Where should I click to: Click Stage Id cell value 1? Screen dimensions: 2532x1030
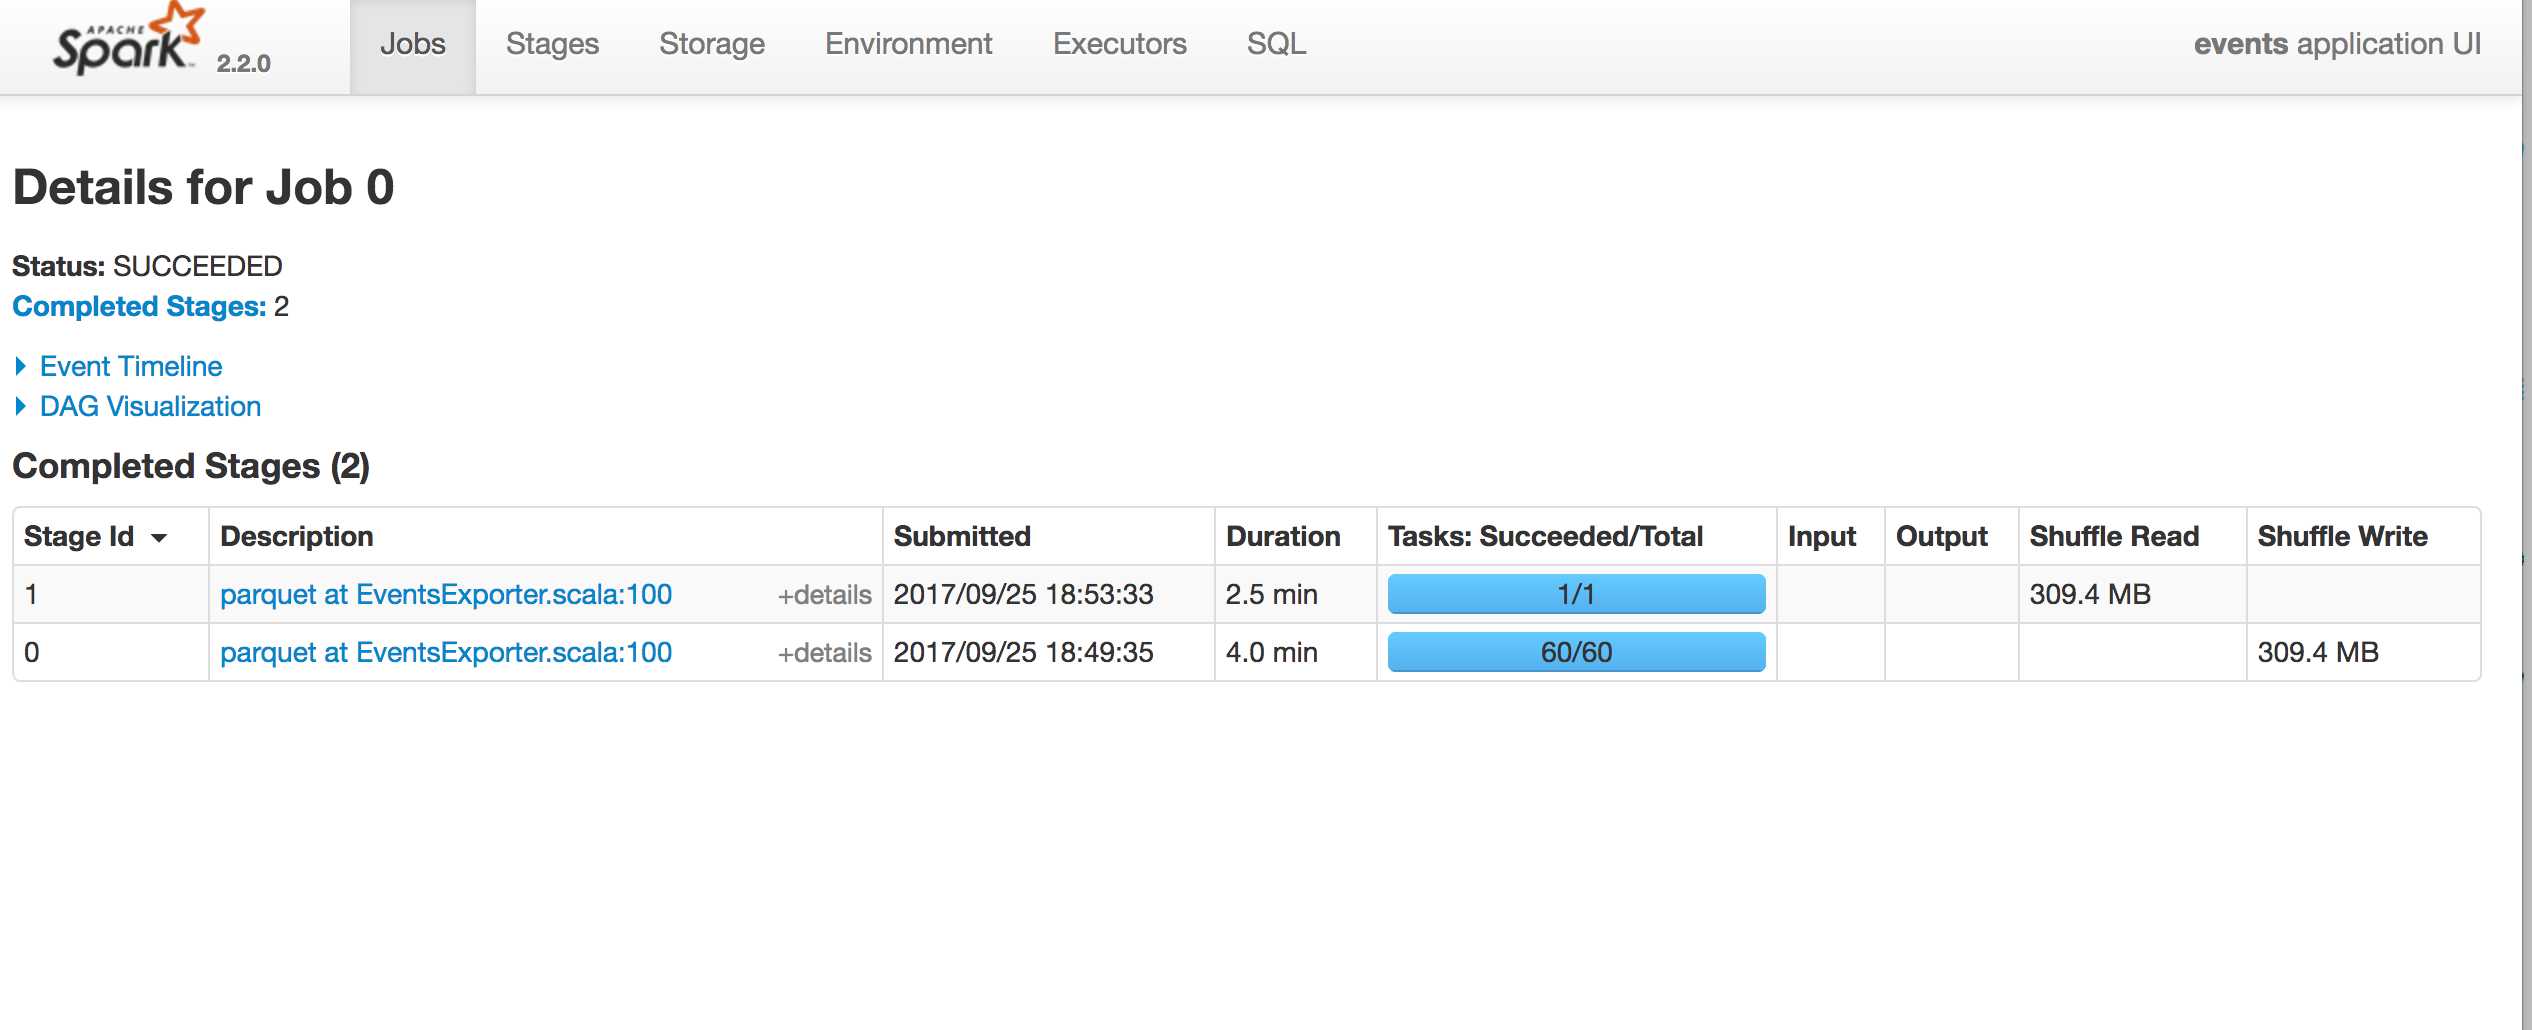[31, 594]
